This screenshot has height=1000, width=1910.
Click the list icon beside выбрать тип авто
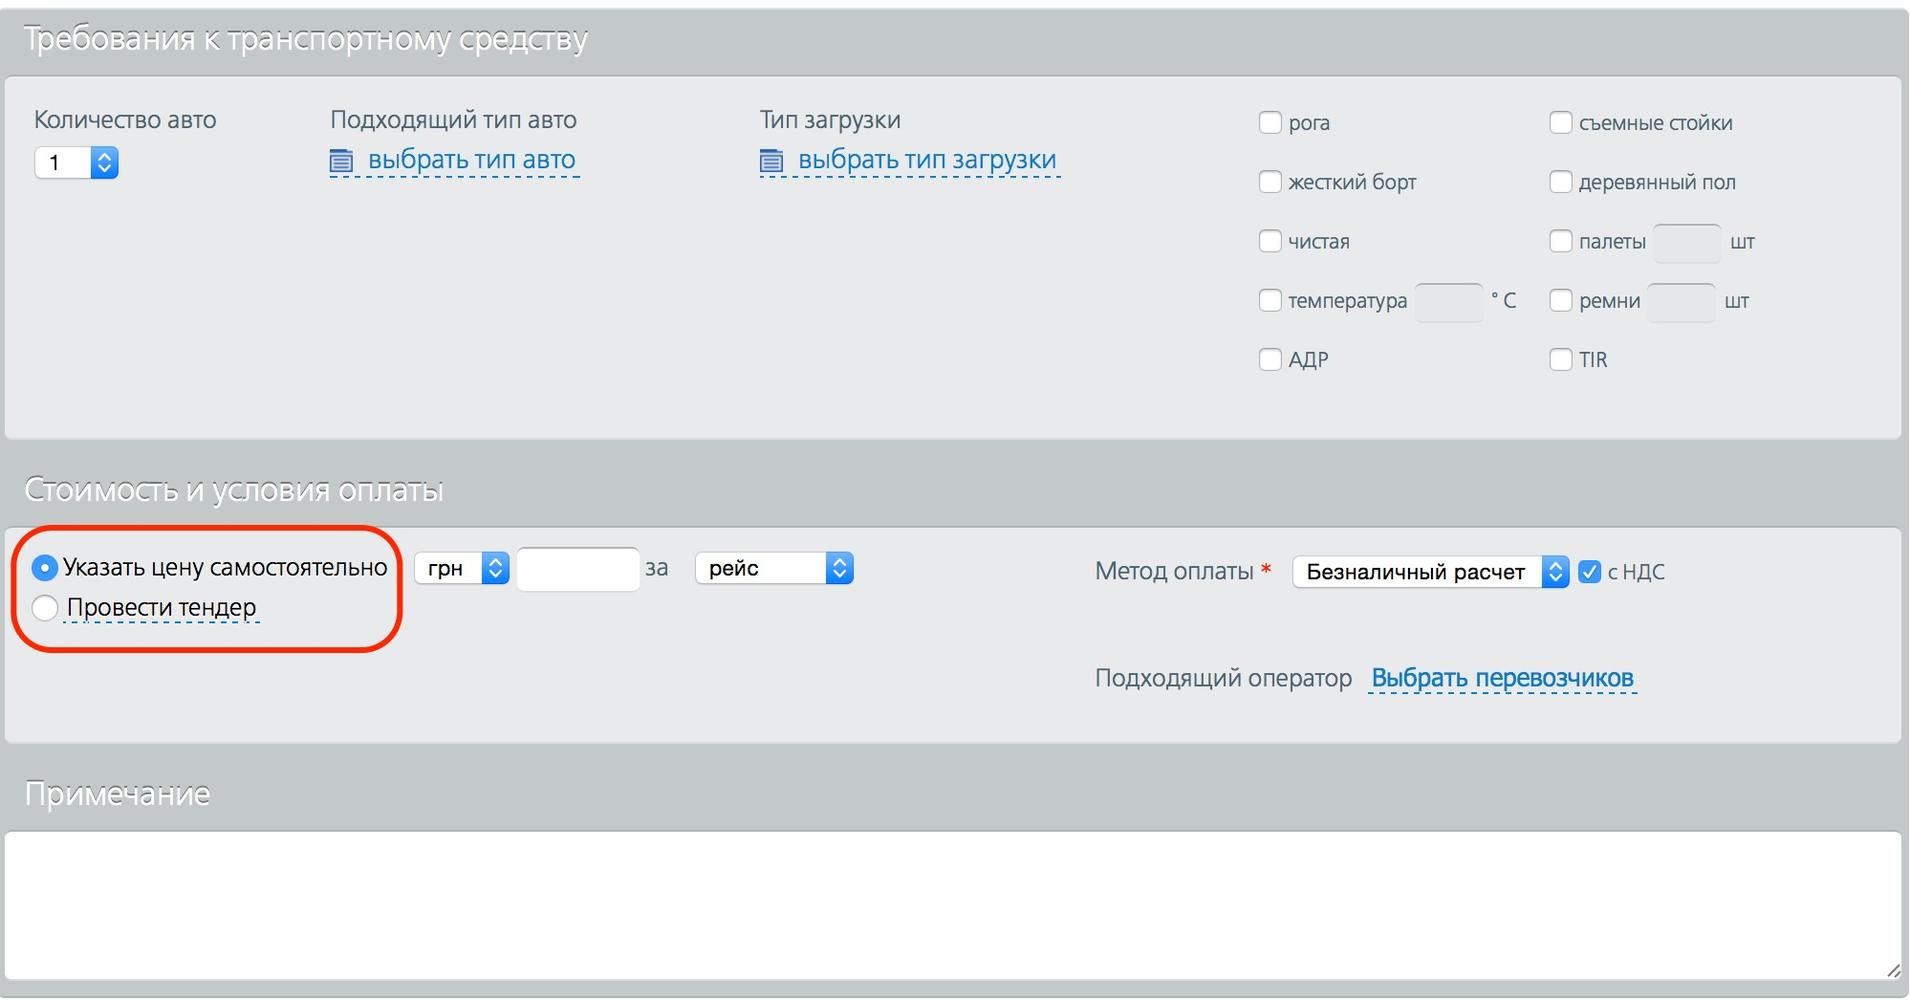341,161
